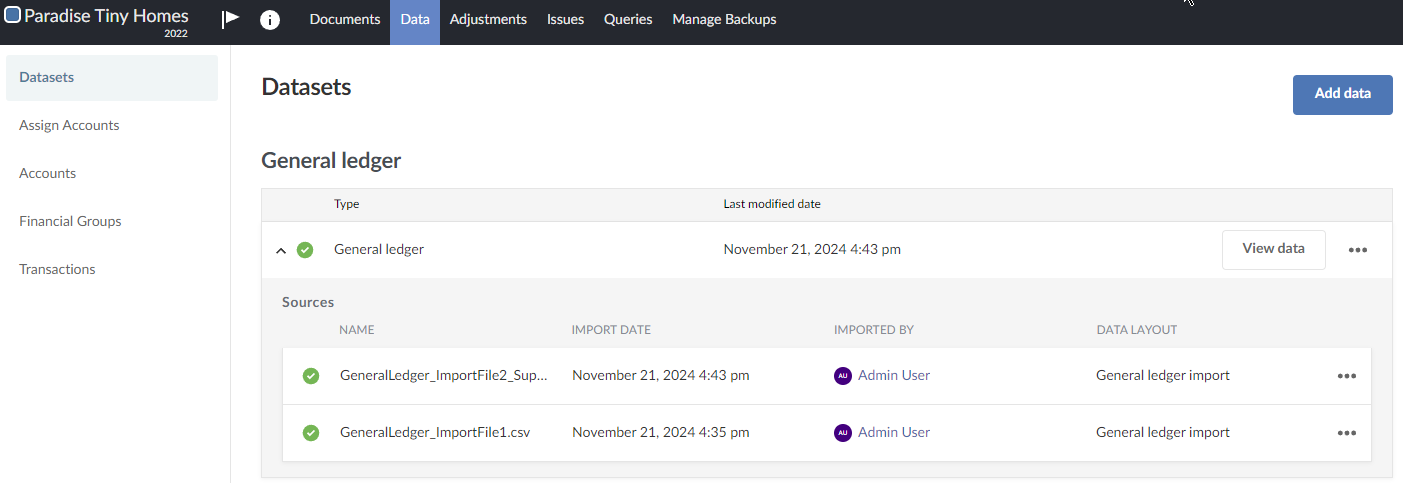Open the info icon in top bar

270,20
